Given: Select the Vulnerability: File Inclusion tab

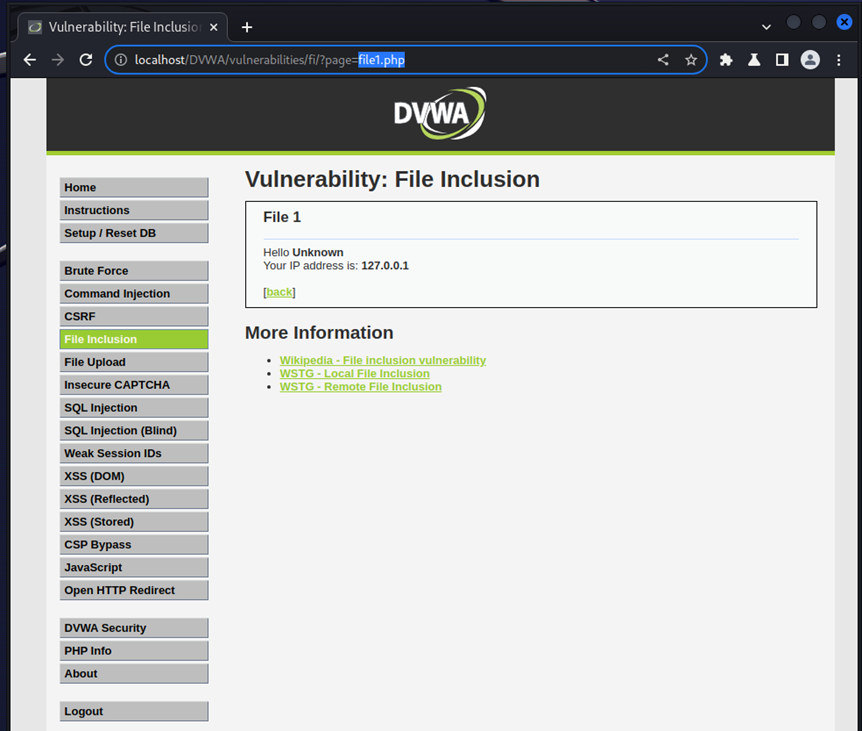Looking at the screenshot, I should (x=123, y=27).
